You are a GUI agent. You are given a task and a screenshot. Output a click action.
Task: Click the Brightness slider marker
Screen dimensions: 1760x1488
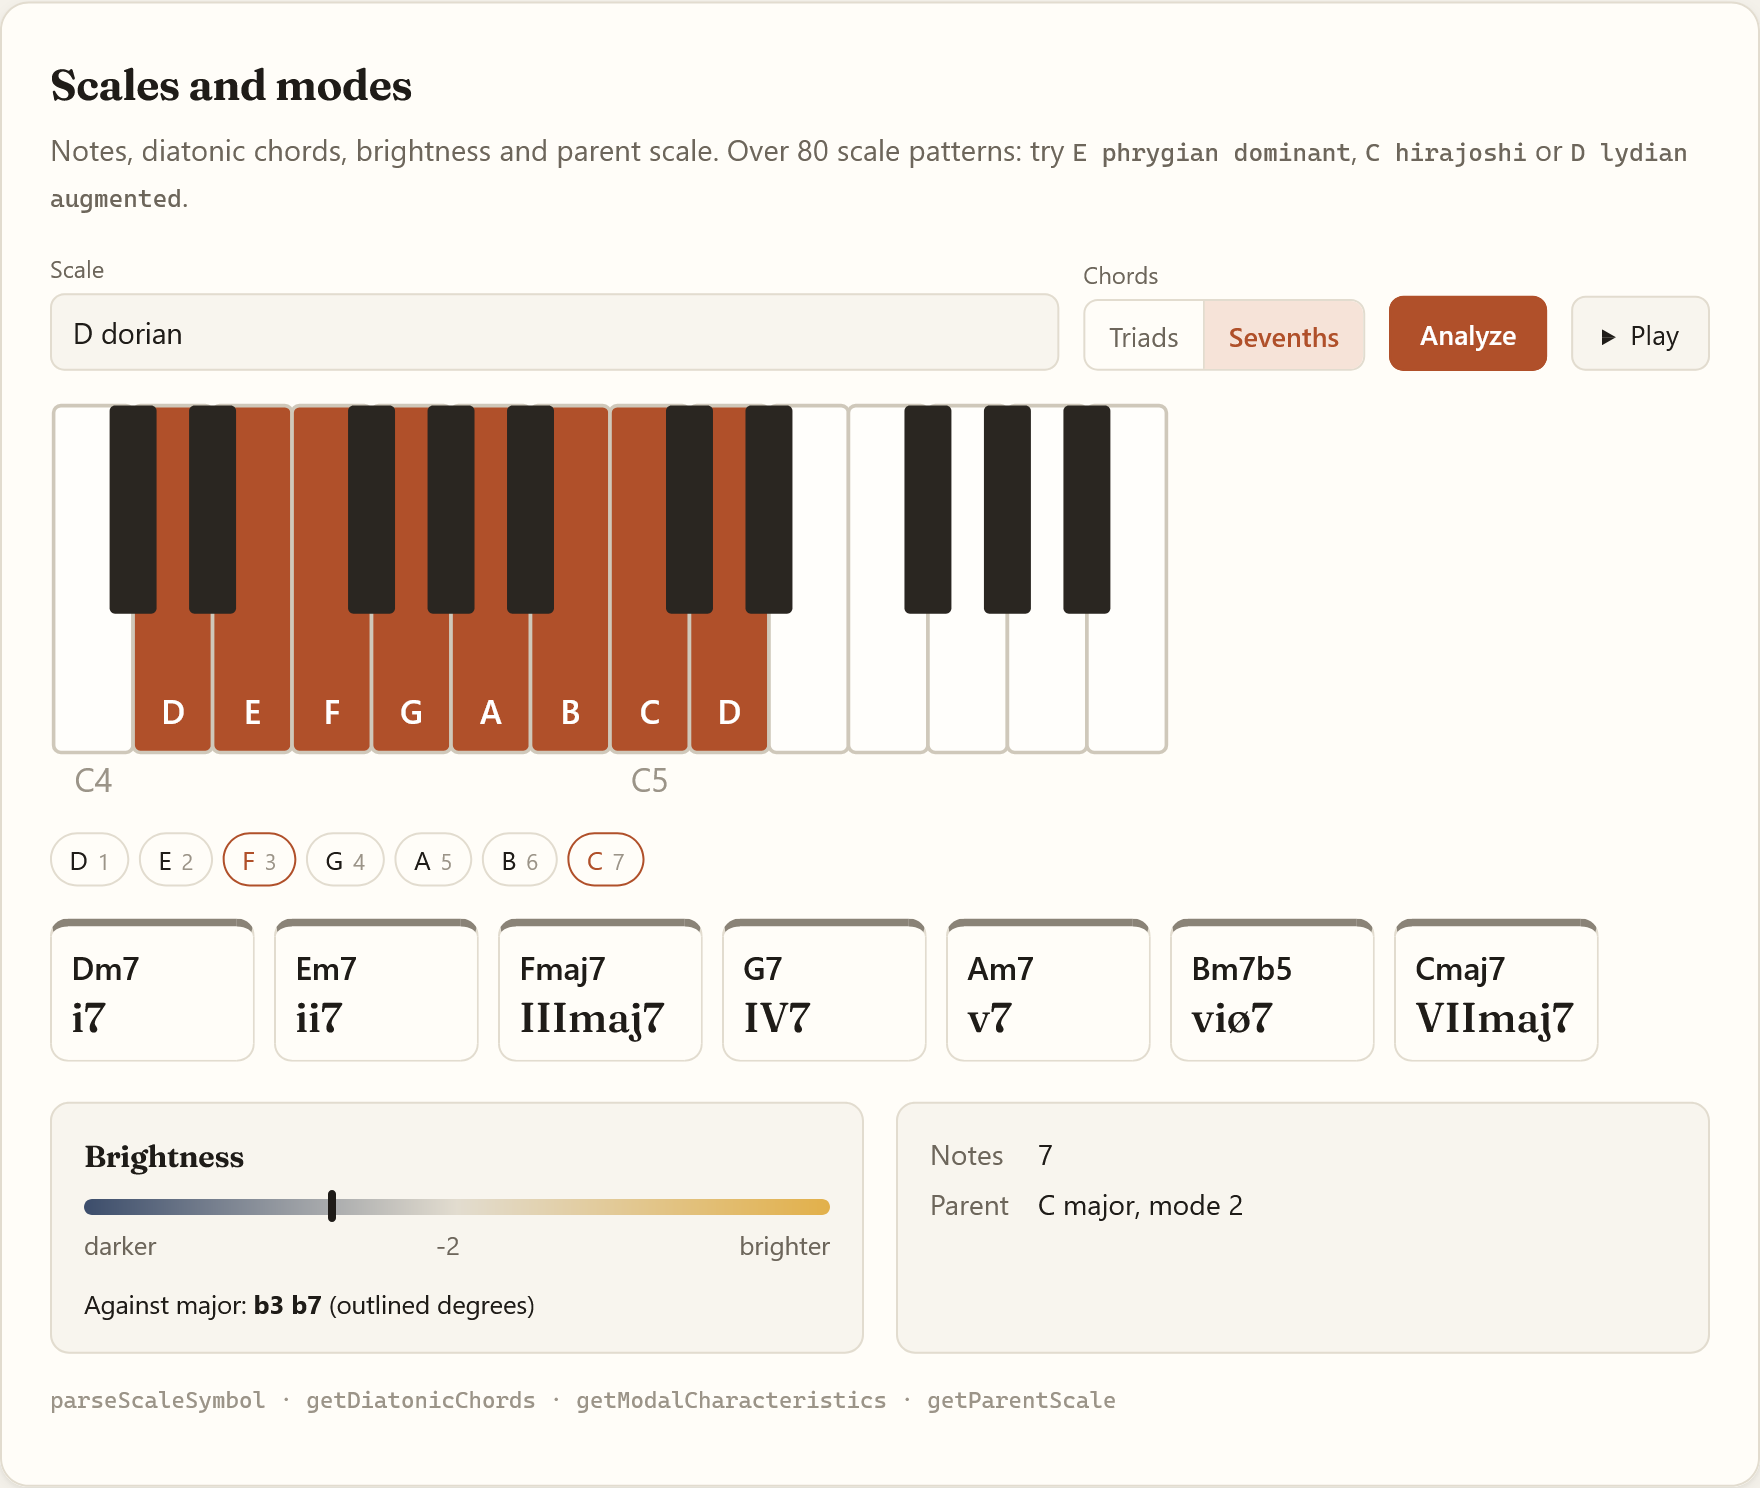[x=332, y=1206]
